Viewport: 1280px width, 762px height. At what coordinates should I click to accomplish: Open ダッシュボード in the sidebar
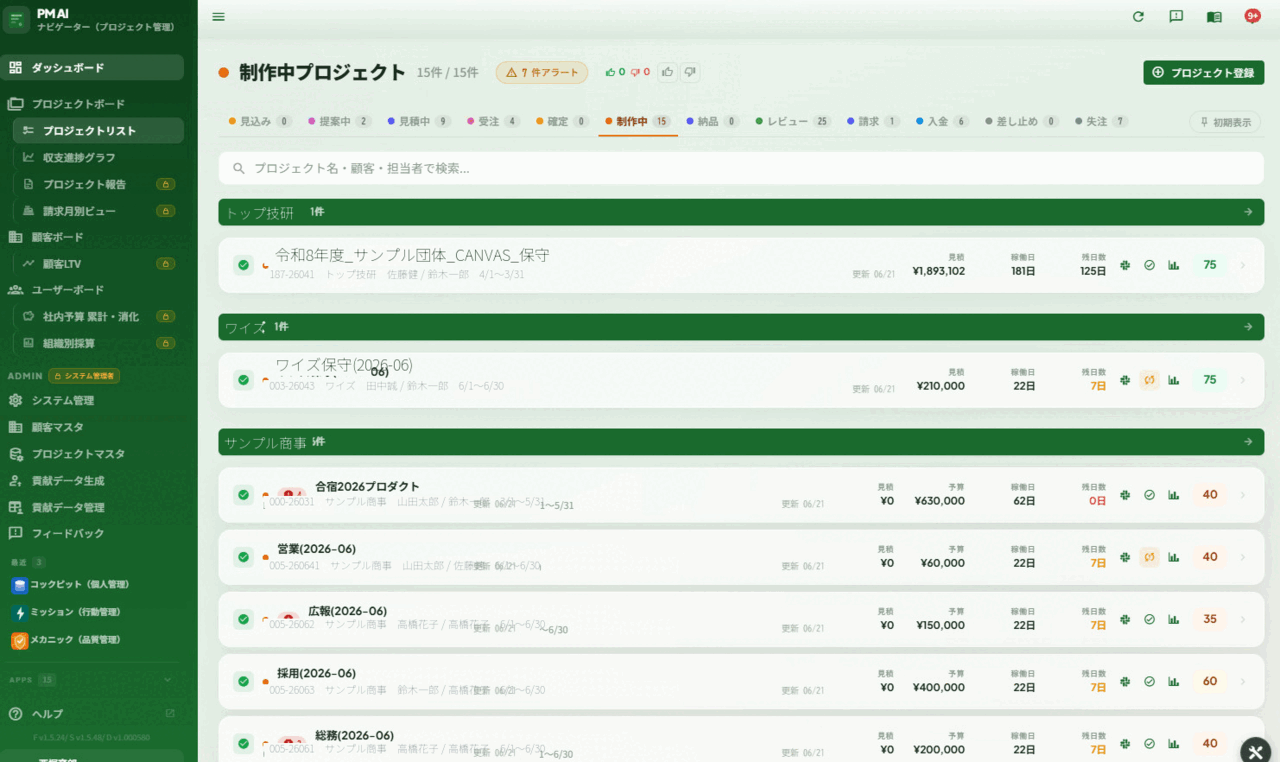tap(92, 68)
